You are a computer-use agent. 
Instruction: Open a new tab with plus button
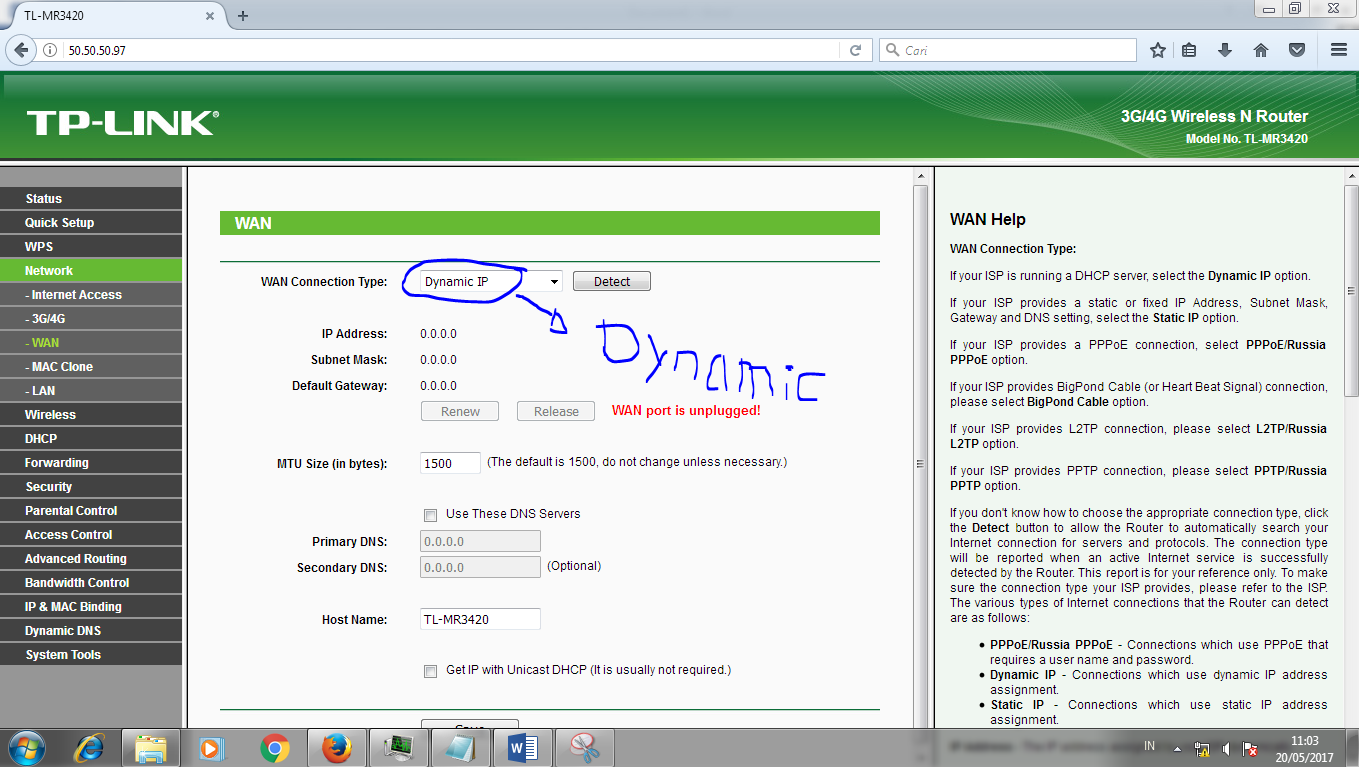point(243,16)
